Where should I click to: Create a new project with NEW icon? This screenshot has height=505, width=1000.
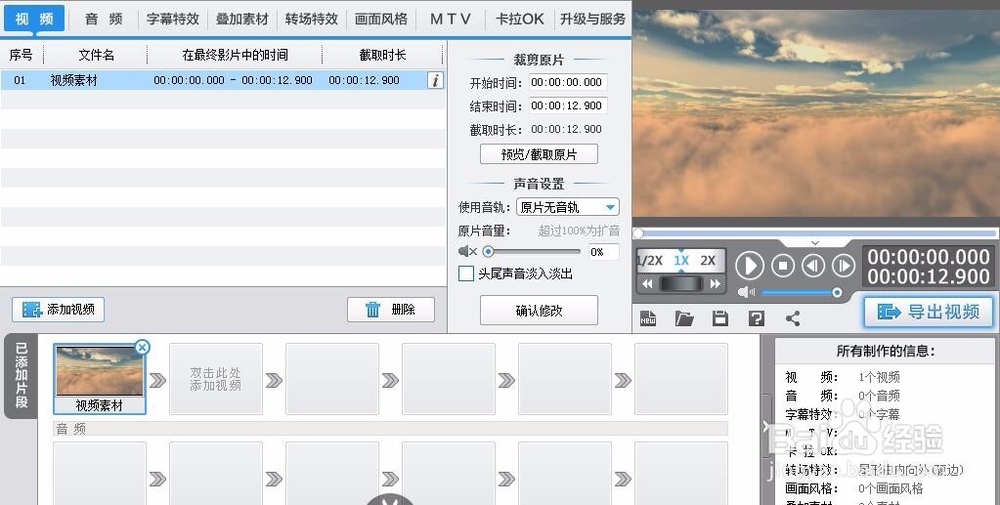(x=648, y=318)
